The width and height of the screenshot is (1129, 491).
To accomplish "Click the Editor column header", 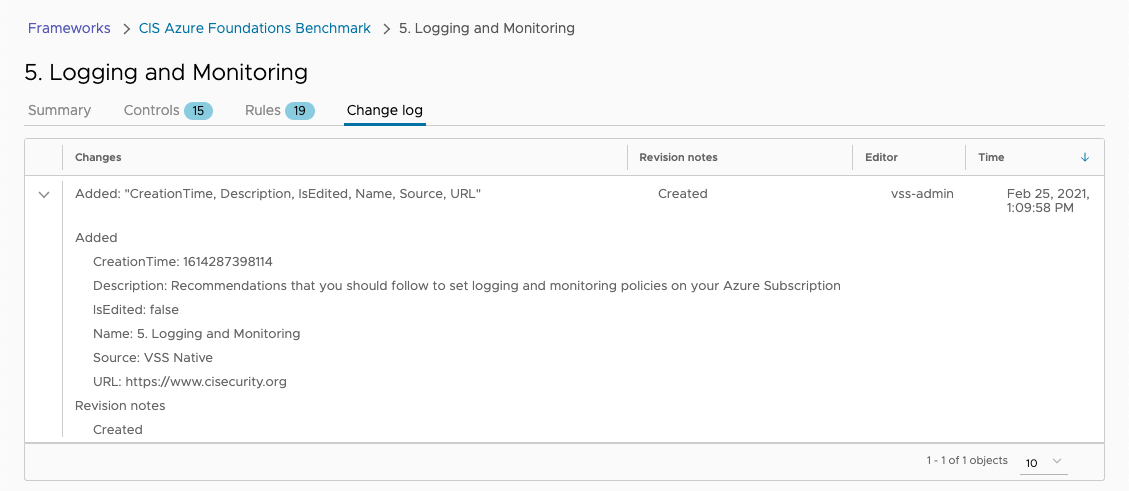I will coord(881,157).
